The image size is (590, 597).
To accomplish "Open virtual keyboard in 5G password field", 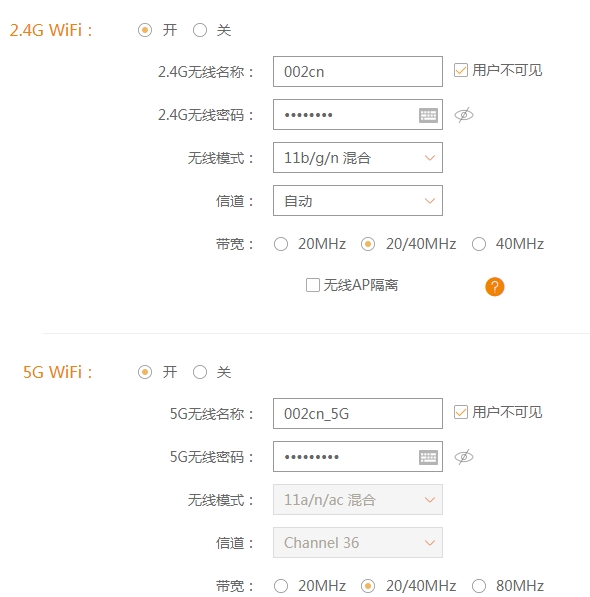I will [x=428, y=457].
